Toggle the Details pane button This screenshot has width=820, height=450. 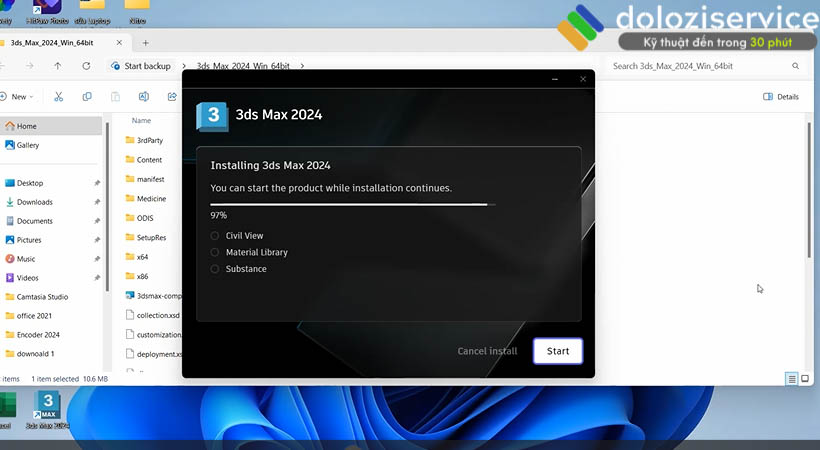tap(781, 97)
